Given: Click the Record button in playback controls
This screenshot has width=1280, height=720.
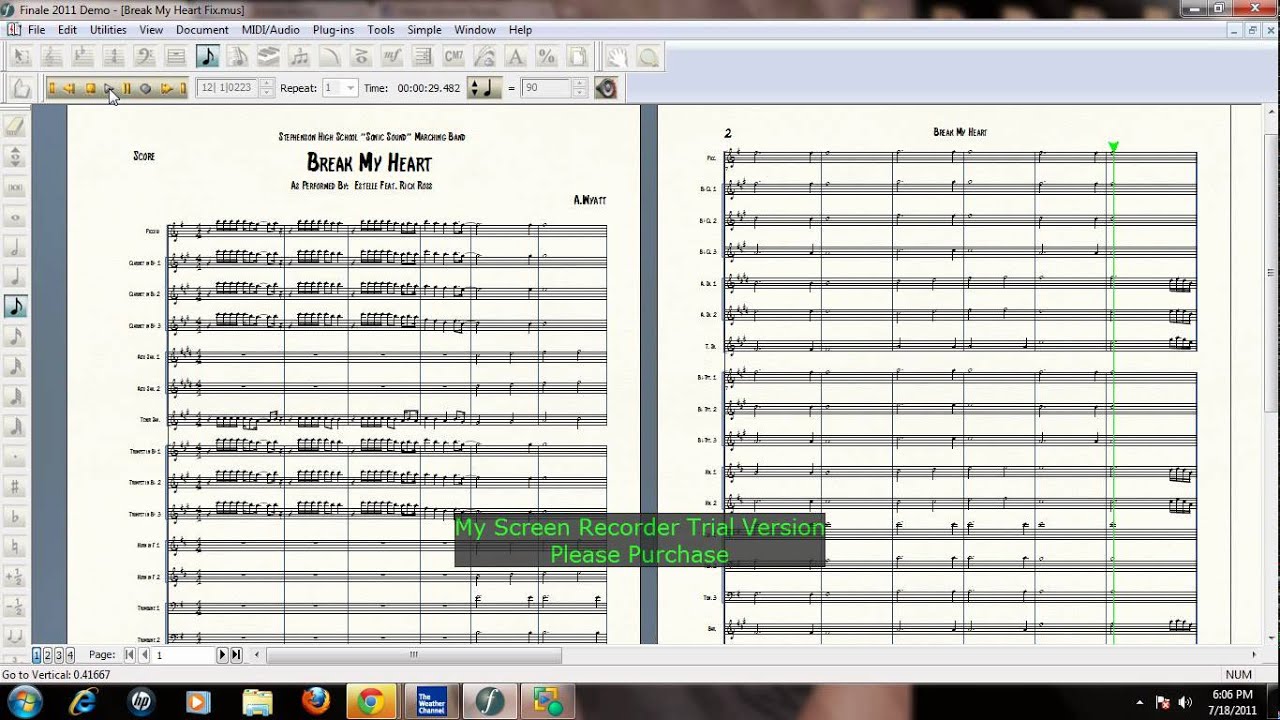Looking at the screenshot, I should point(145,88).
